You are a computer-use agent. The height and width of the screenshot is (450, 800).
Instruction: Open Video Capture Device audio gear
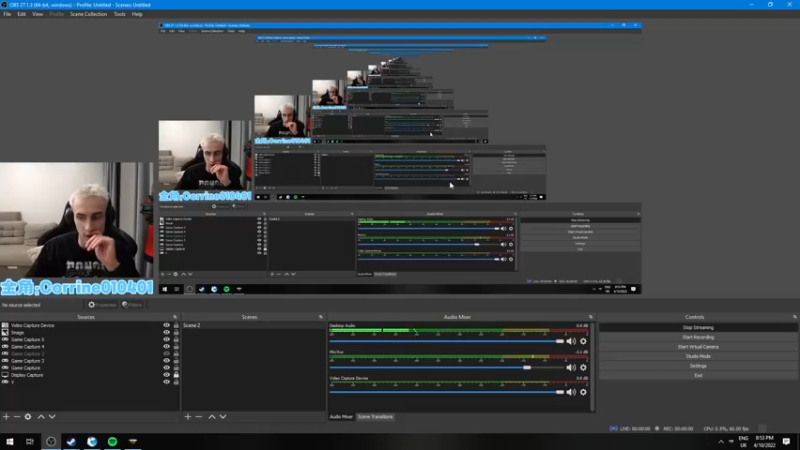click(x=583, y=392)
